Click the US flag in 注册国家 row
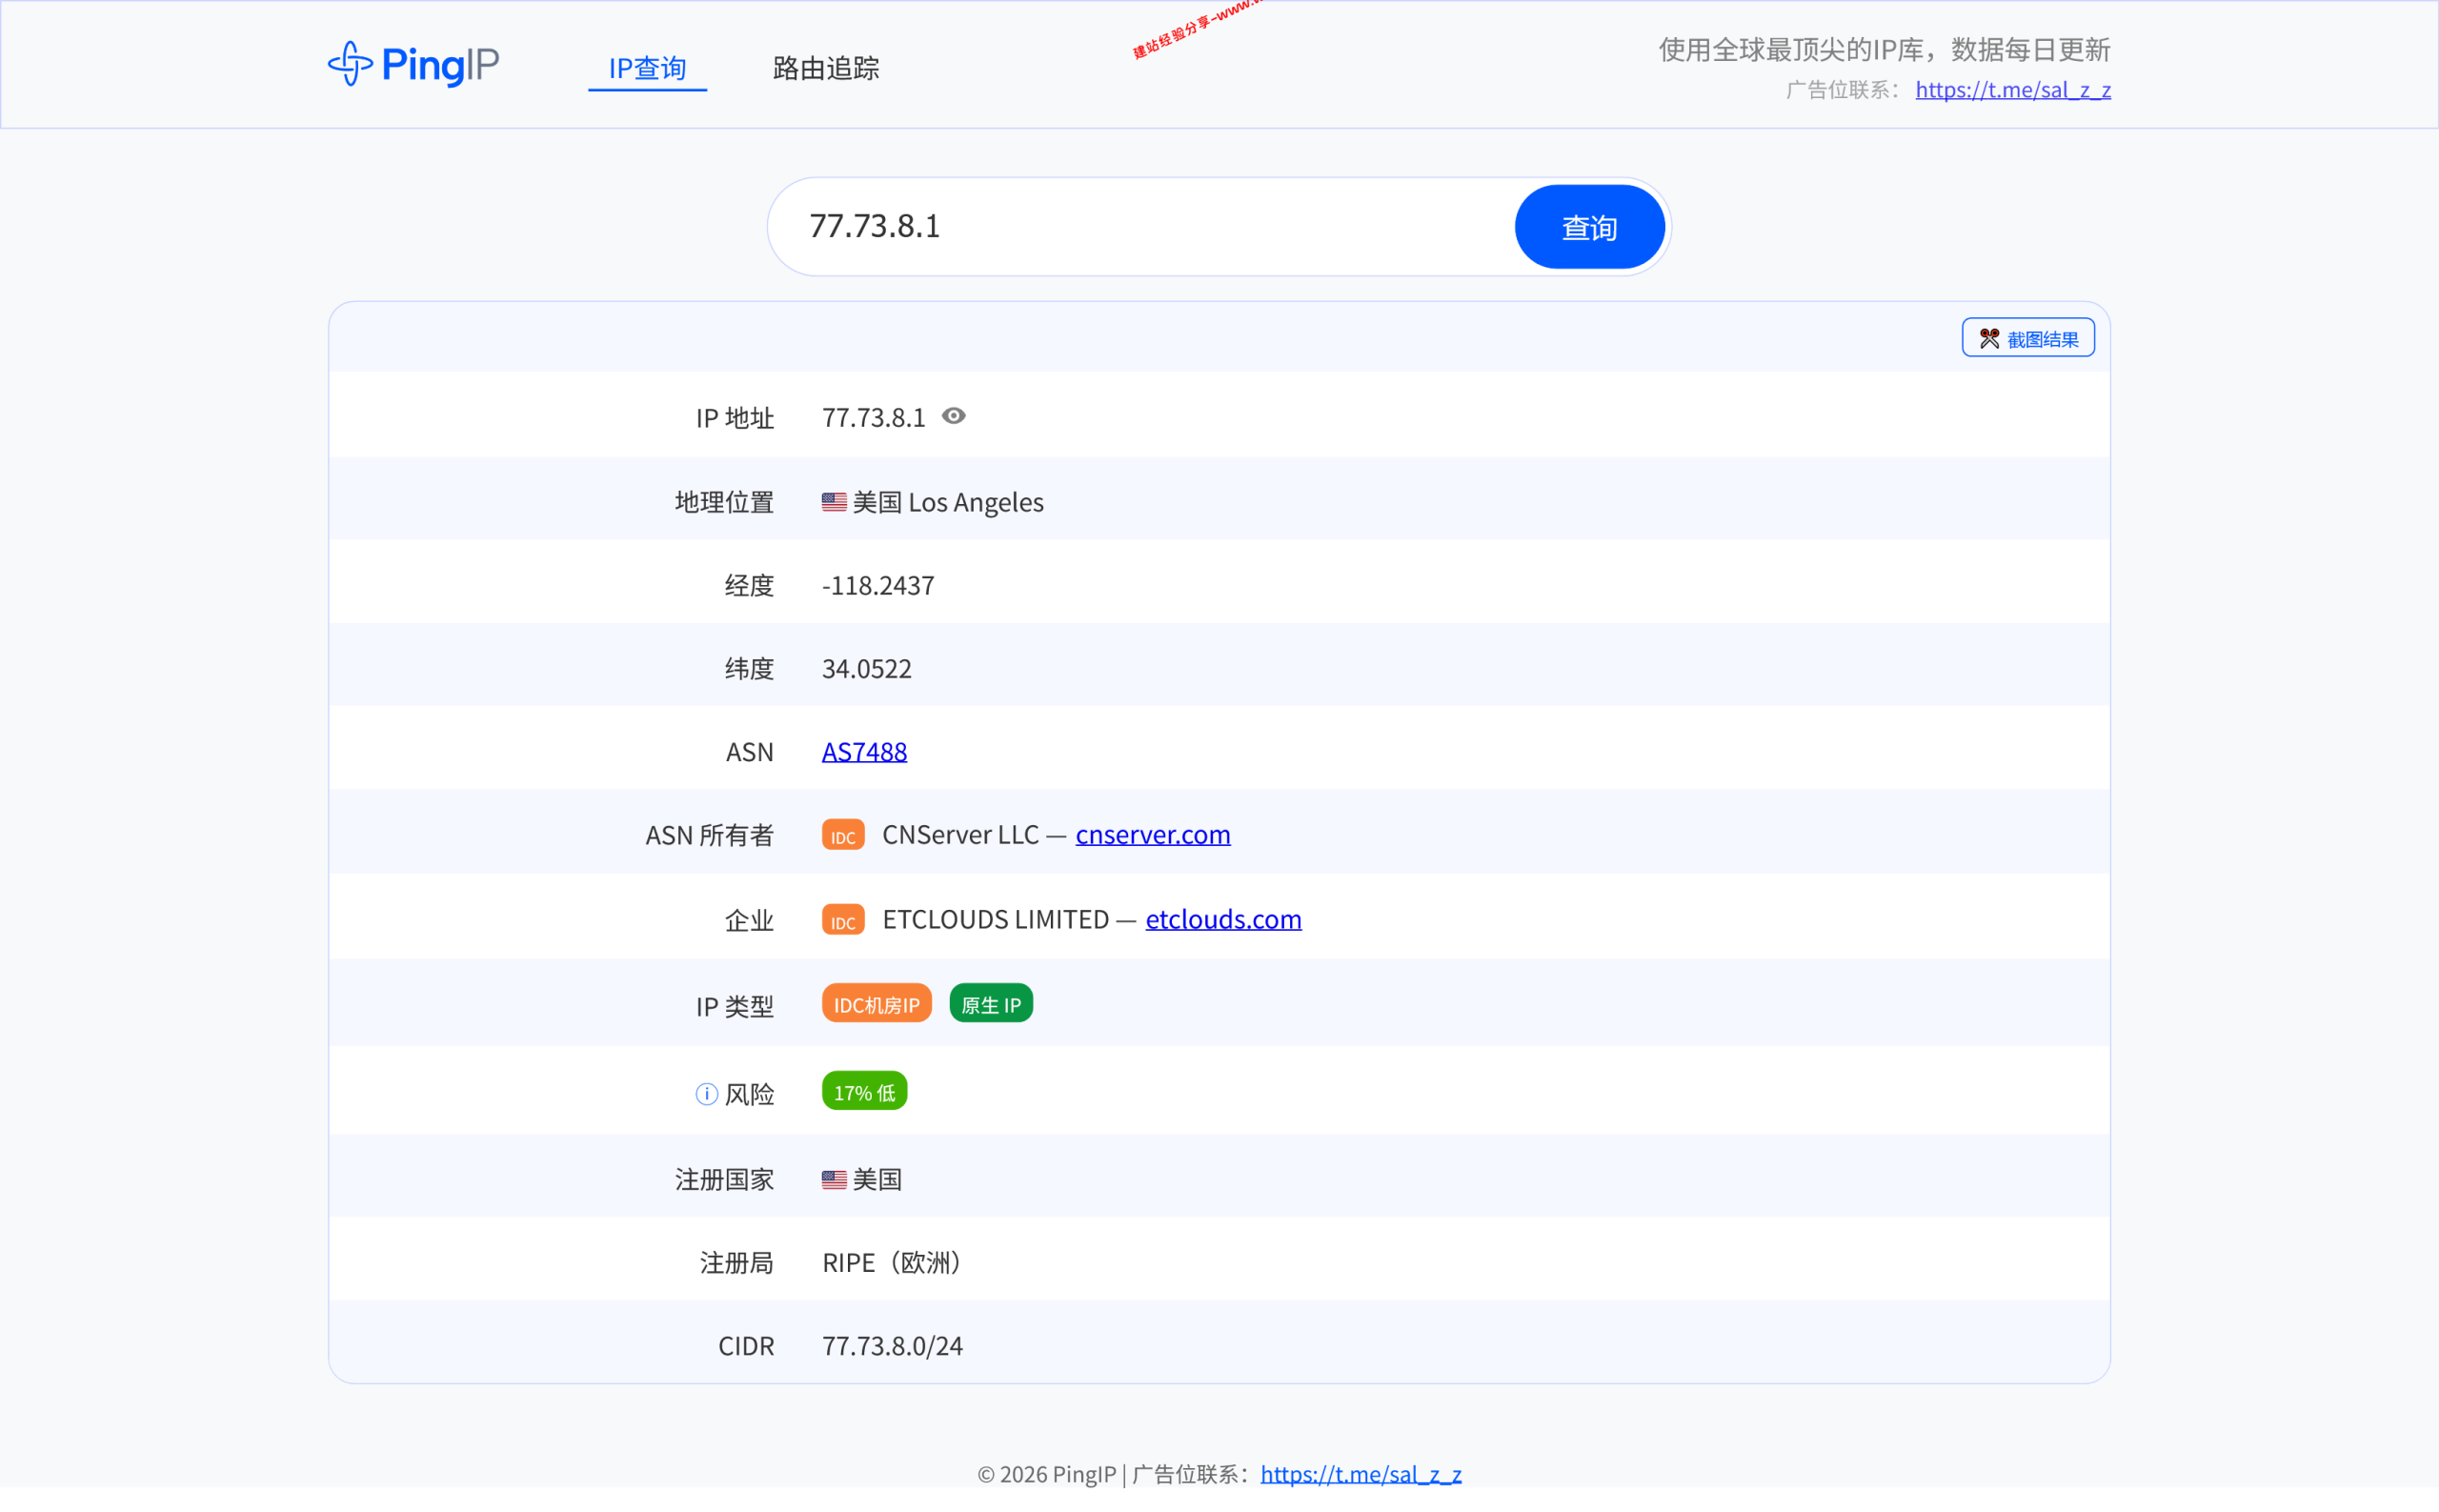 point(834,1180)
